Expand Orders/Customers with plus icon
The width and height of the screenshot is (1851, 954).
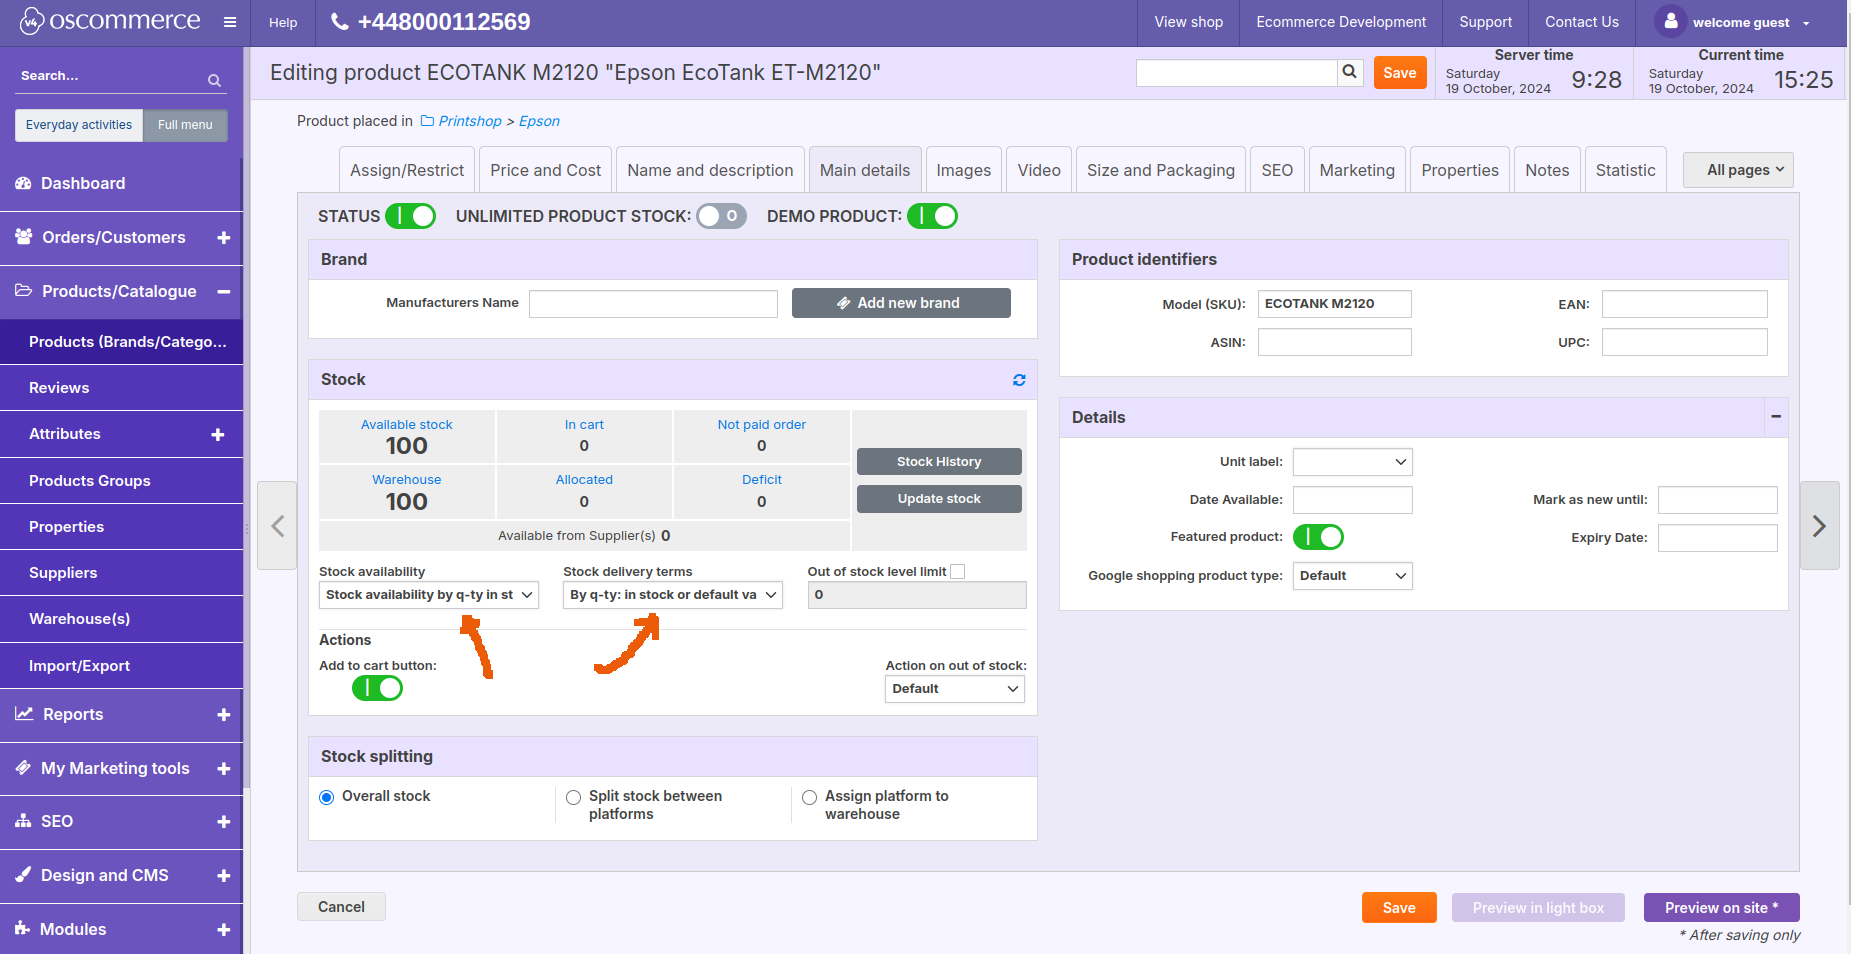(223, 238)
